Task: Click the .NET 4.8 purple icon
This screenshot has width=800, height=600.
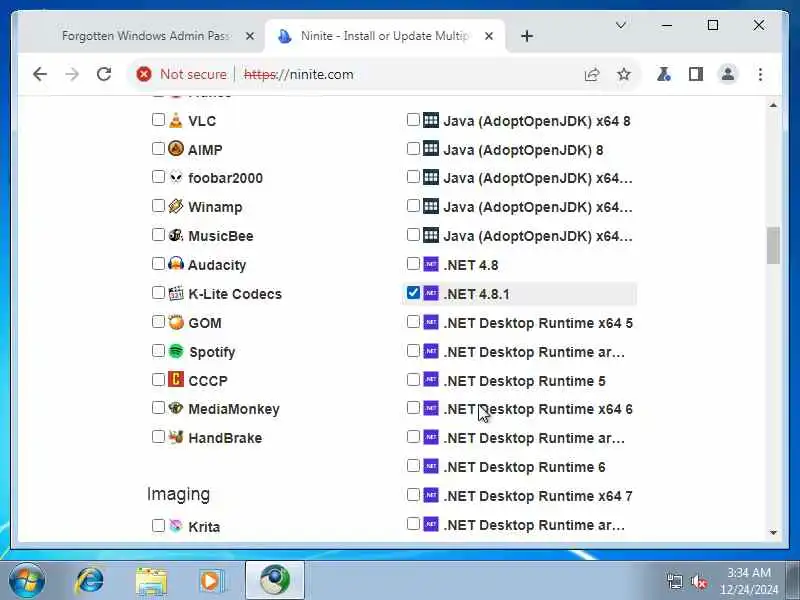Action: pyautogui.click(x=431, y=264)
